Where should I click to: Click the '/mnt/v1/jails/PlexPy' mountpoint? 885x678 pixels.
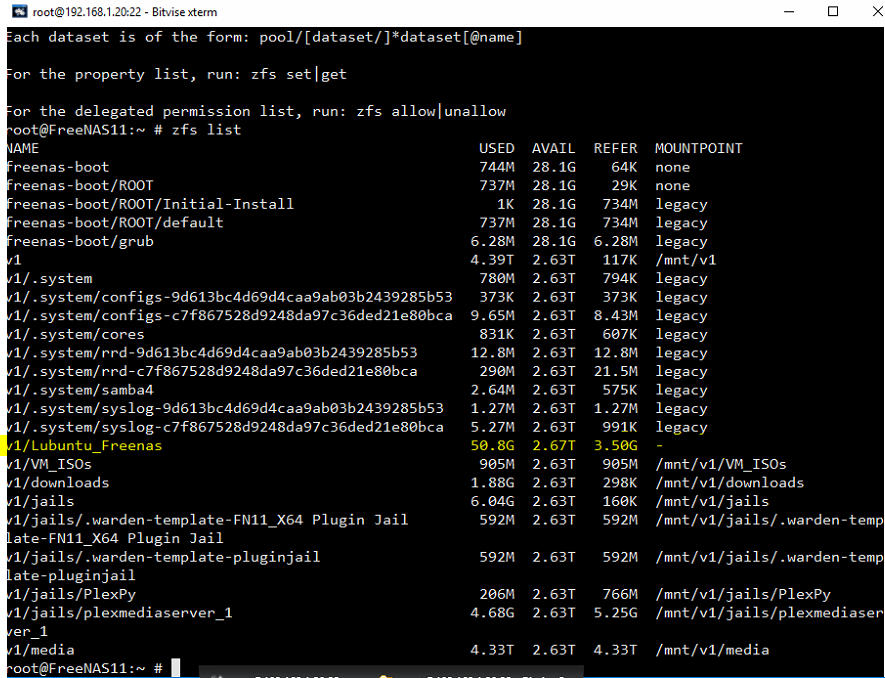pyautogui.click(x=743, y=594)
